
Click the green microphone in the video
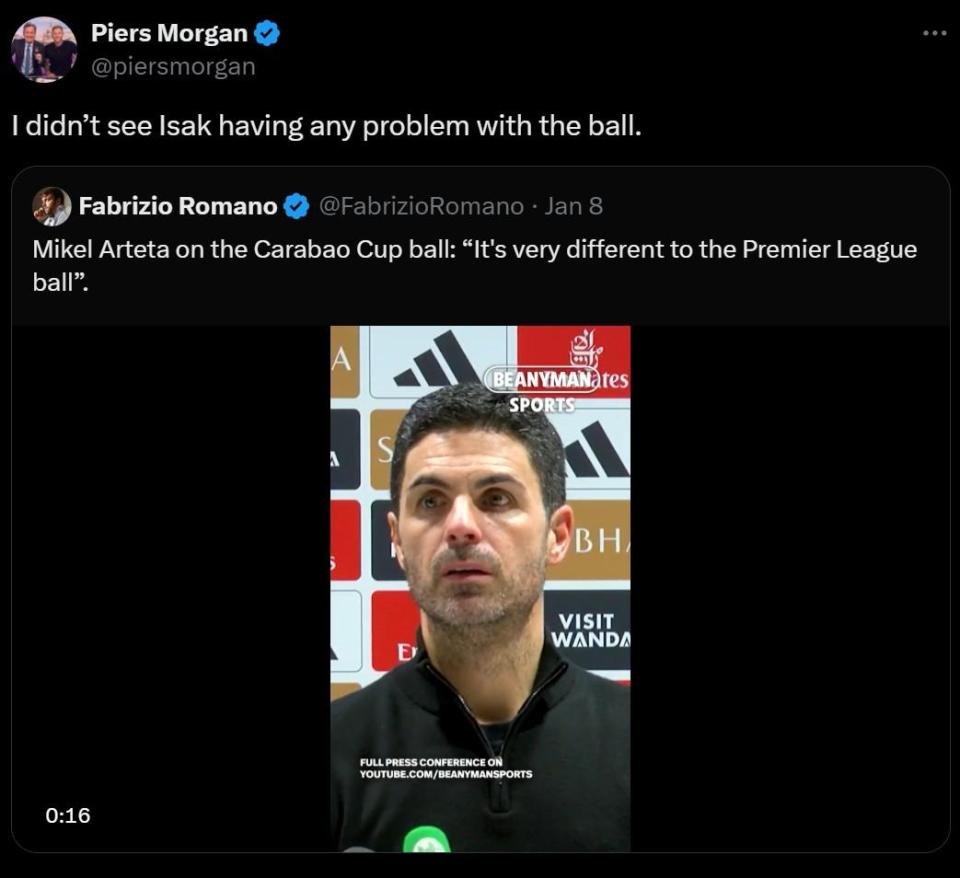point(426,840)
